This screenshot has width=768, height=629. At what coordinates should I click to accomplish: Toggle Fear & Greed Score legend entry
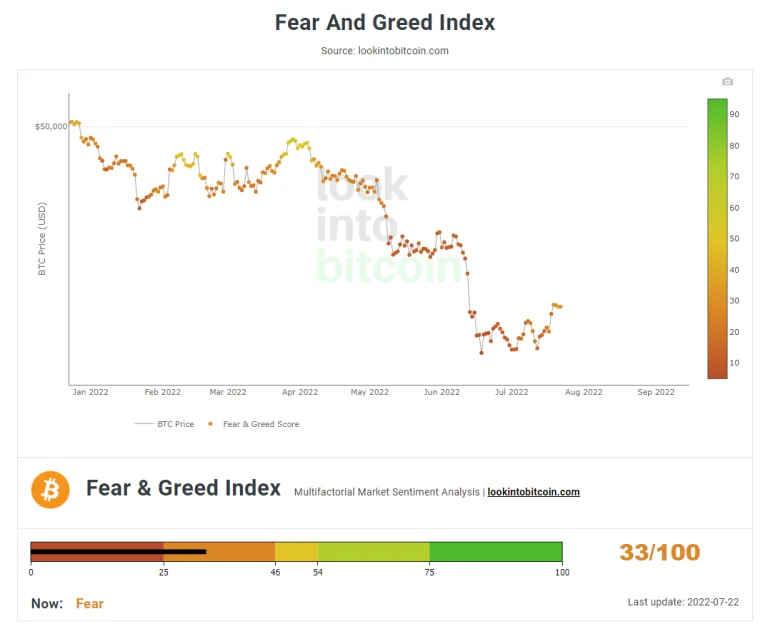coord(254,424)
